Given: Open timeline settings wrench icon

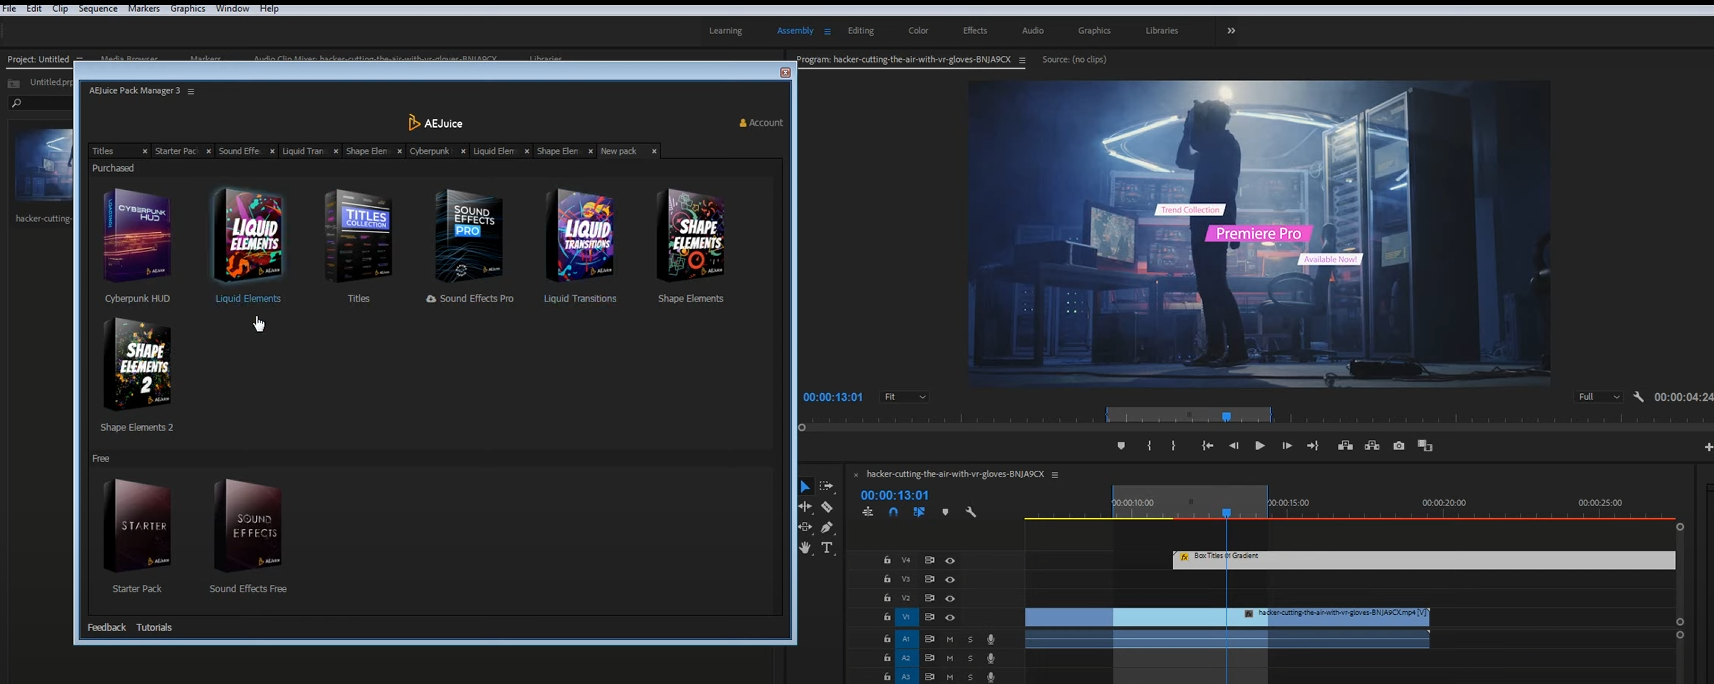Looking at the screenshot, I should [x=971, y=512].
